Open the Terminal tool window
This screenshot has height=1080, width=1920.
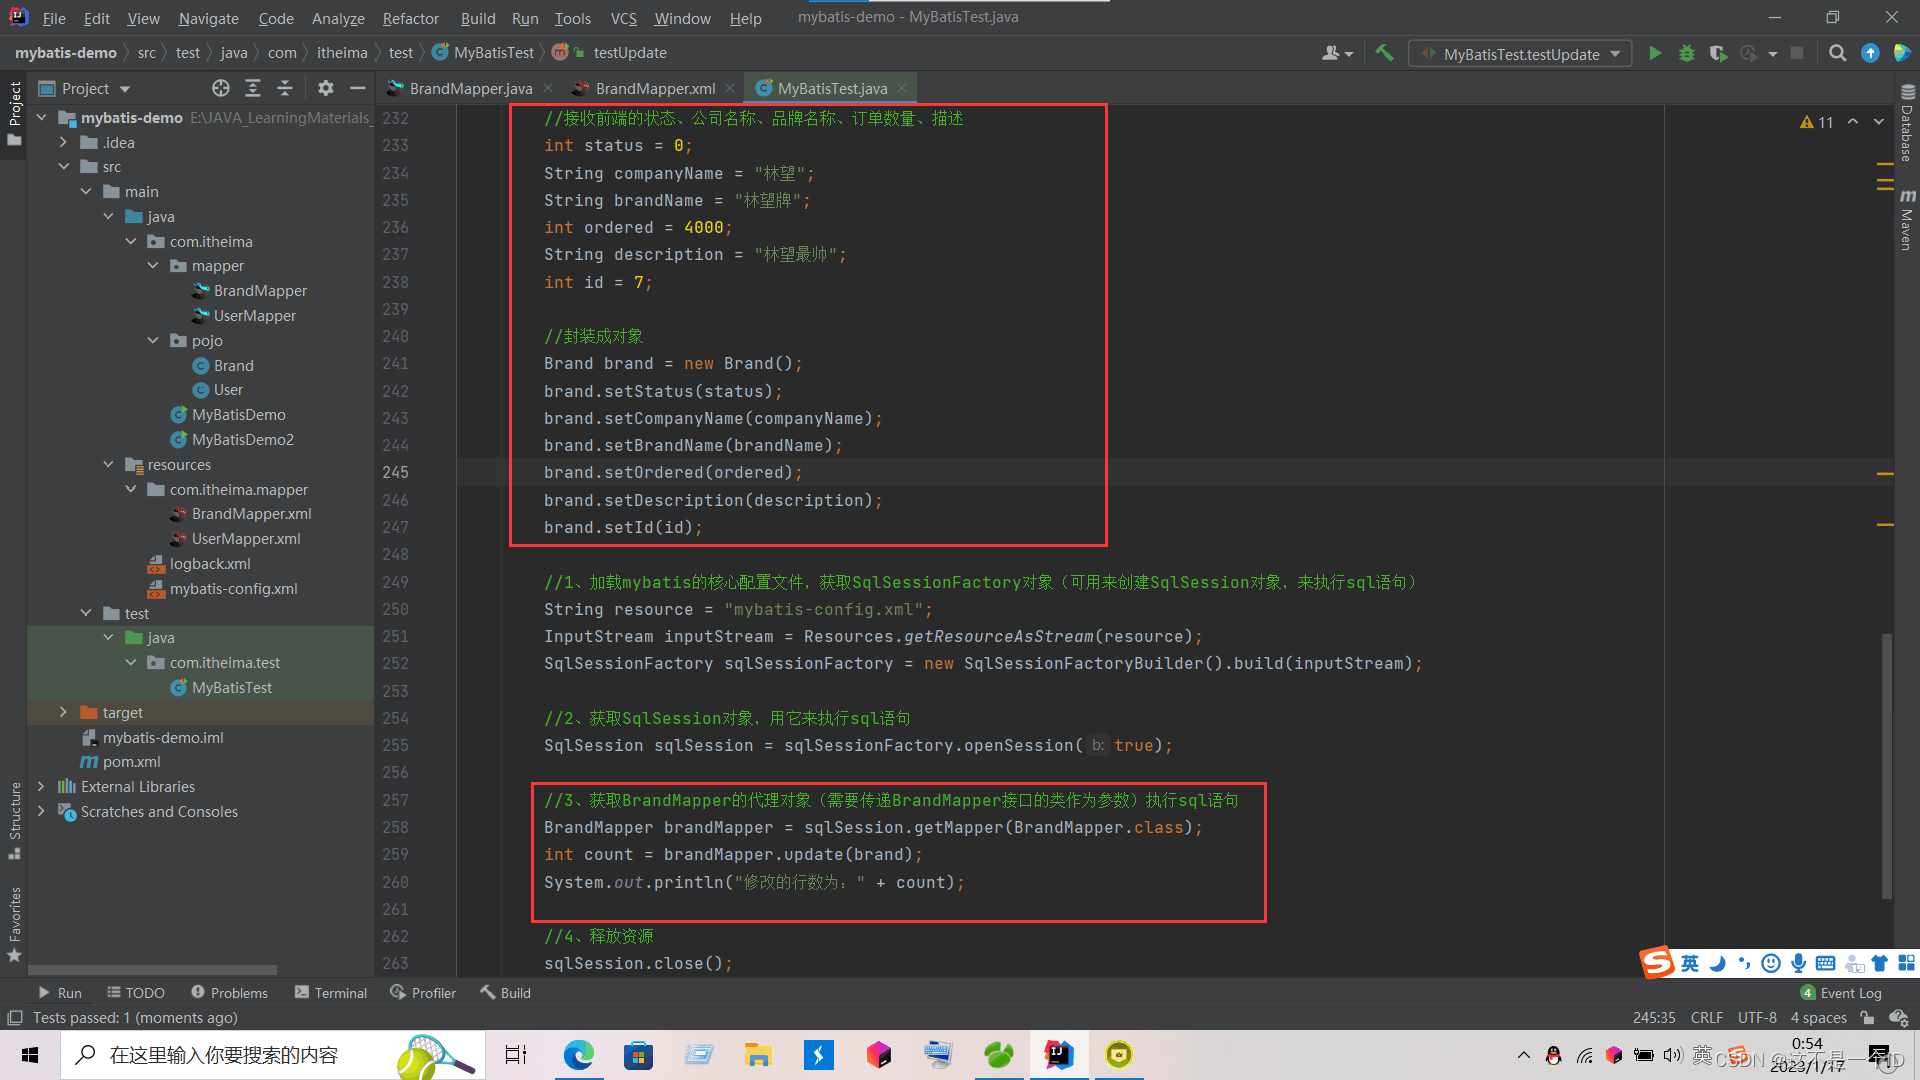331,993
